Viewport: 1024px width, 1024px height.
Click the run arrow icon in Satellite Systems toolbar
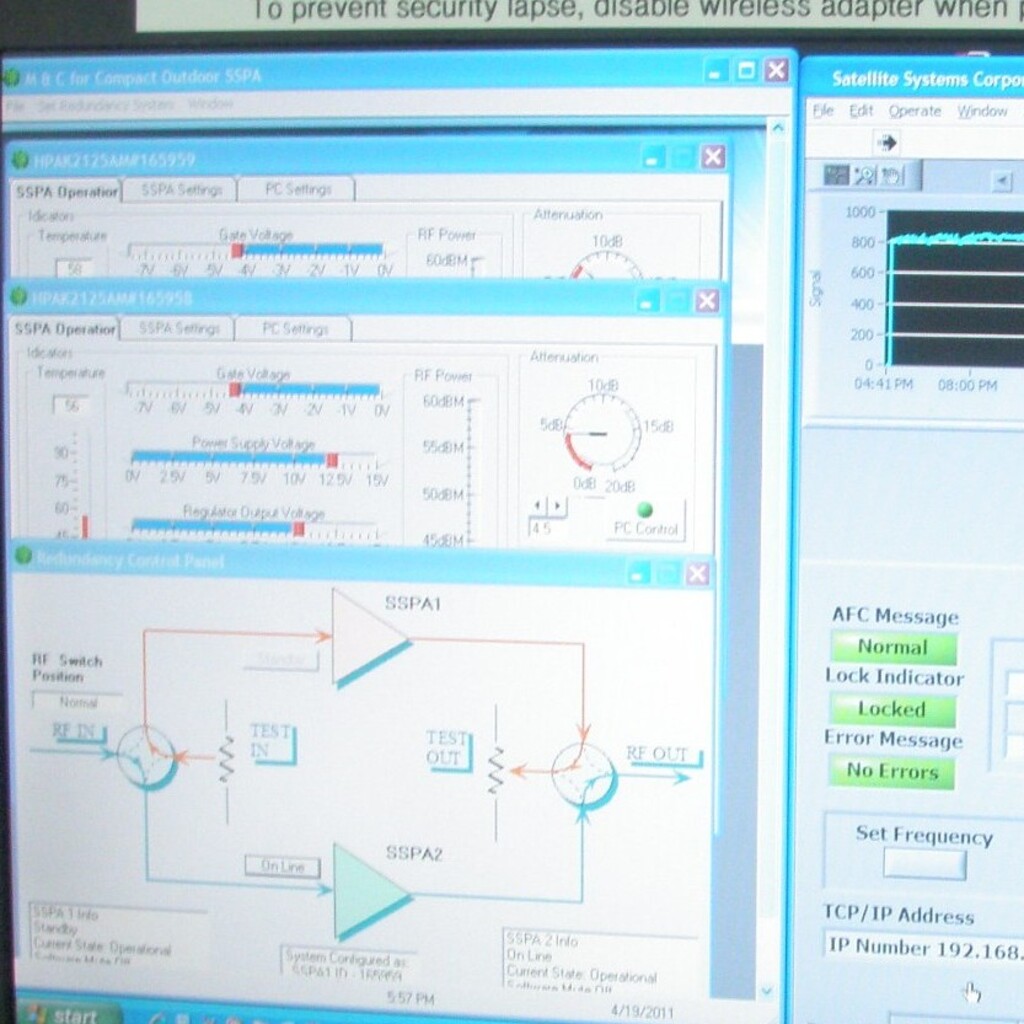pos(887,143)
